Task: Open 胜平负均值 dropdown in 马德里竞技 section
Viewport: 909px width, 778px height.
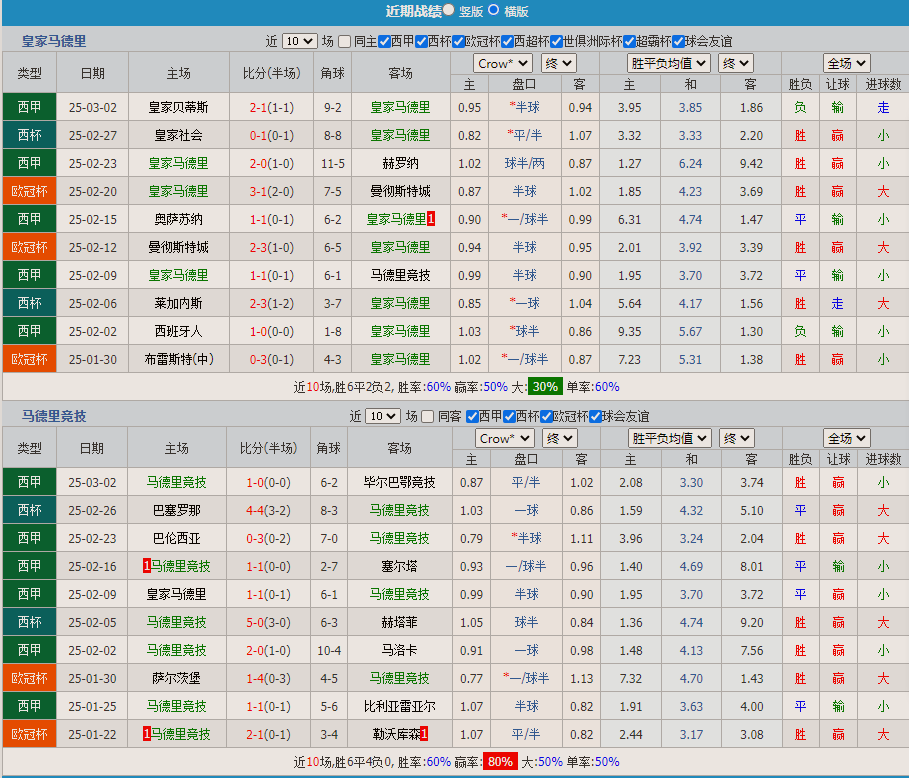Action: tap(670, 438)
